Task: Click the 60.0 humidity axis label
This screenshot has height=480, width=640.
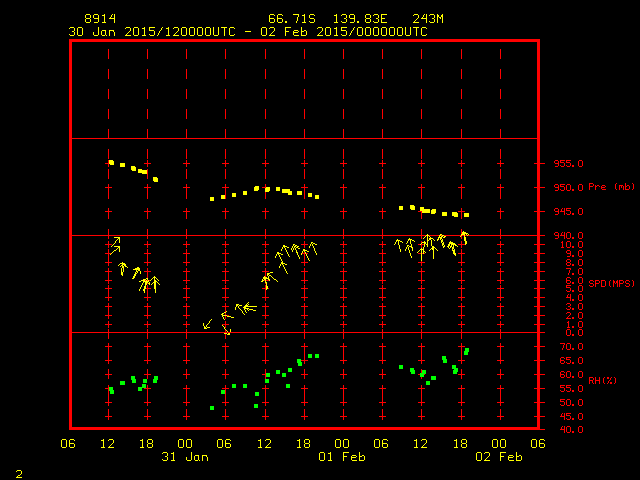Action: (571, 375)
